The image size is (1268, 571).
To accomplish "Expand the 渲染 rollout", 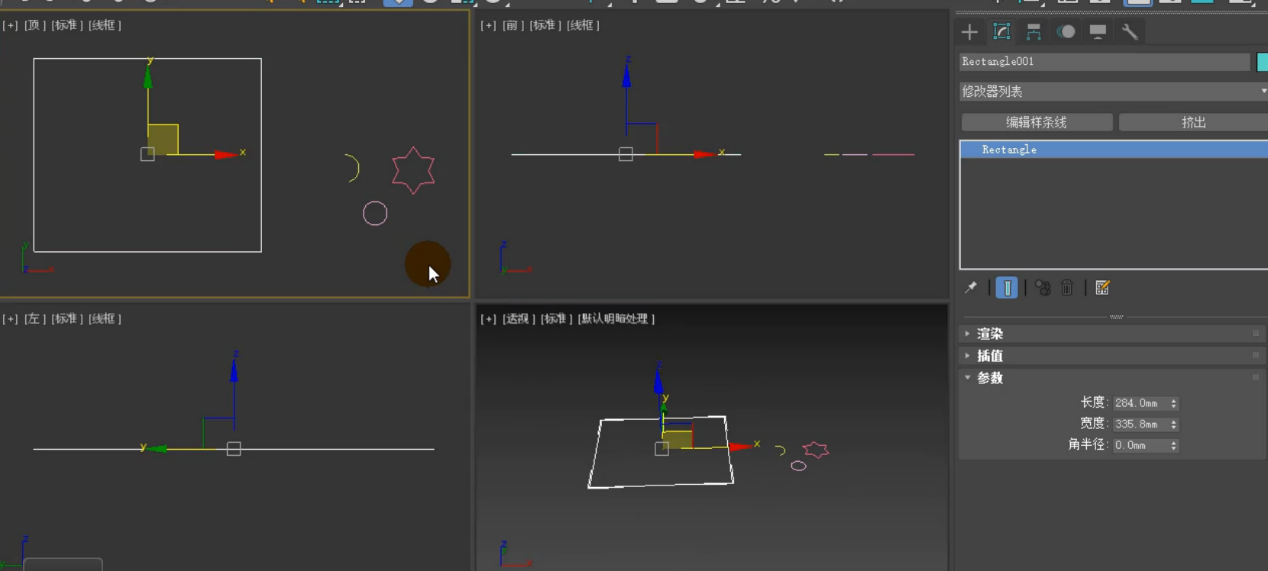I will click(989, 334).
